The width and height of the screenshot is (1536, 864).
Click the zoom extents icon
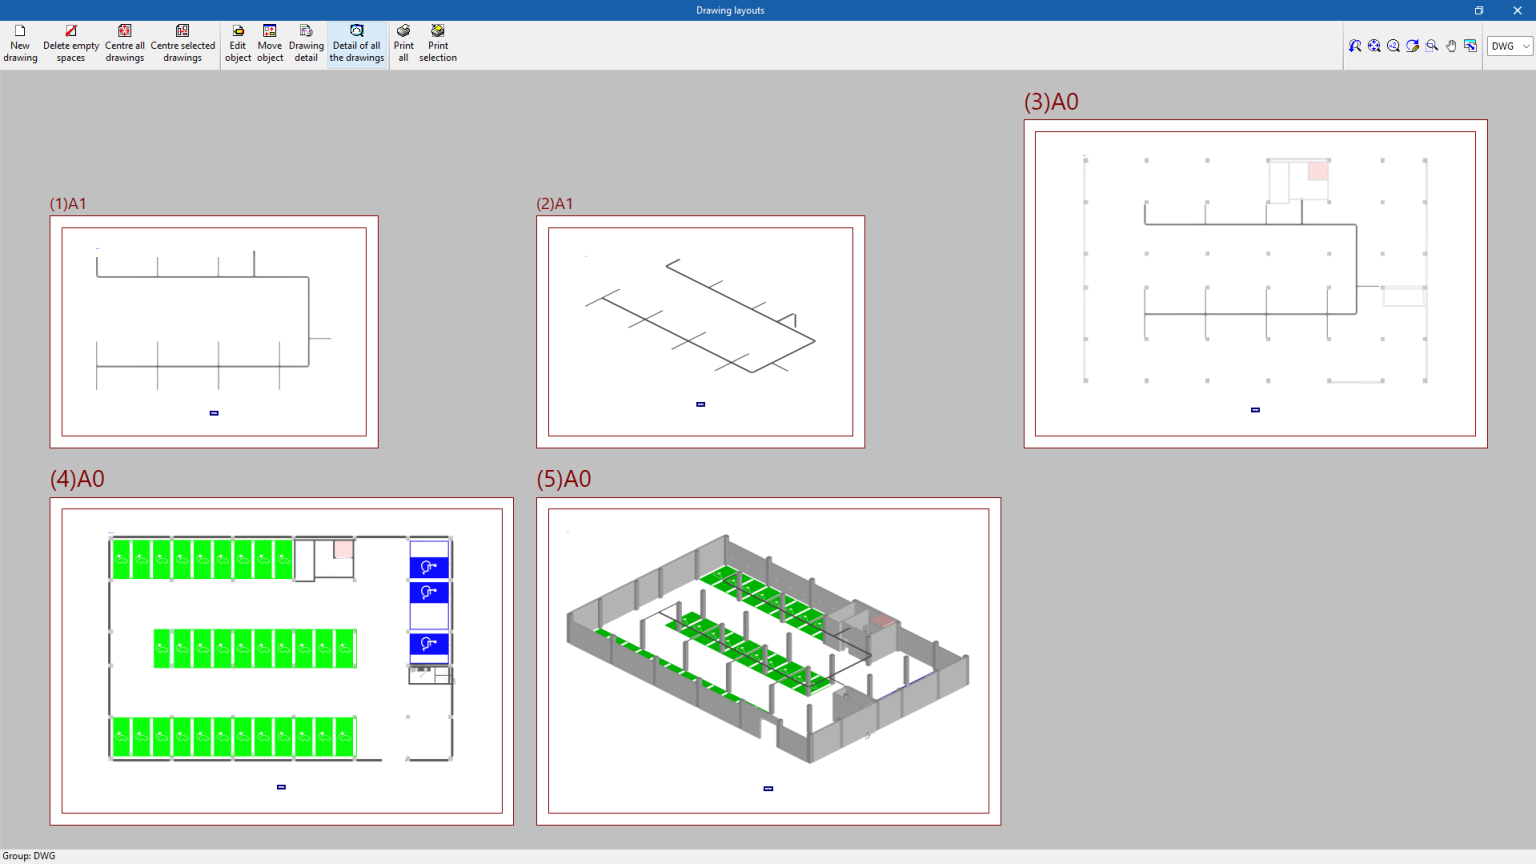tap(1374, 45)
